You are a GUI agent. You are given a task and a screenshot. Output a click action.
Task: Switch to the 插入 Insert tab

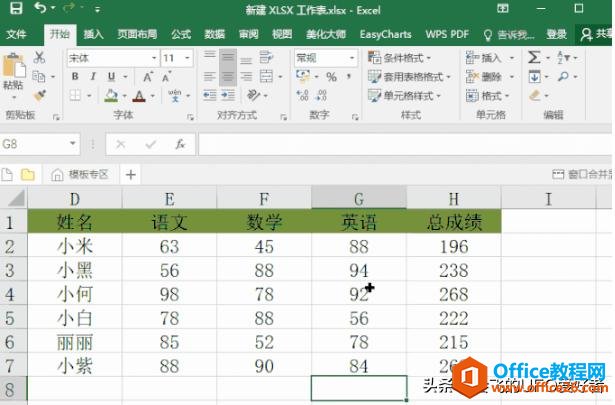tap(93, 34)
